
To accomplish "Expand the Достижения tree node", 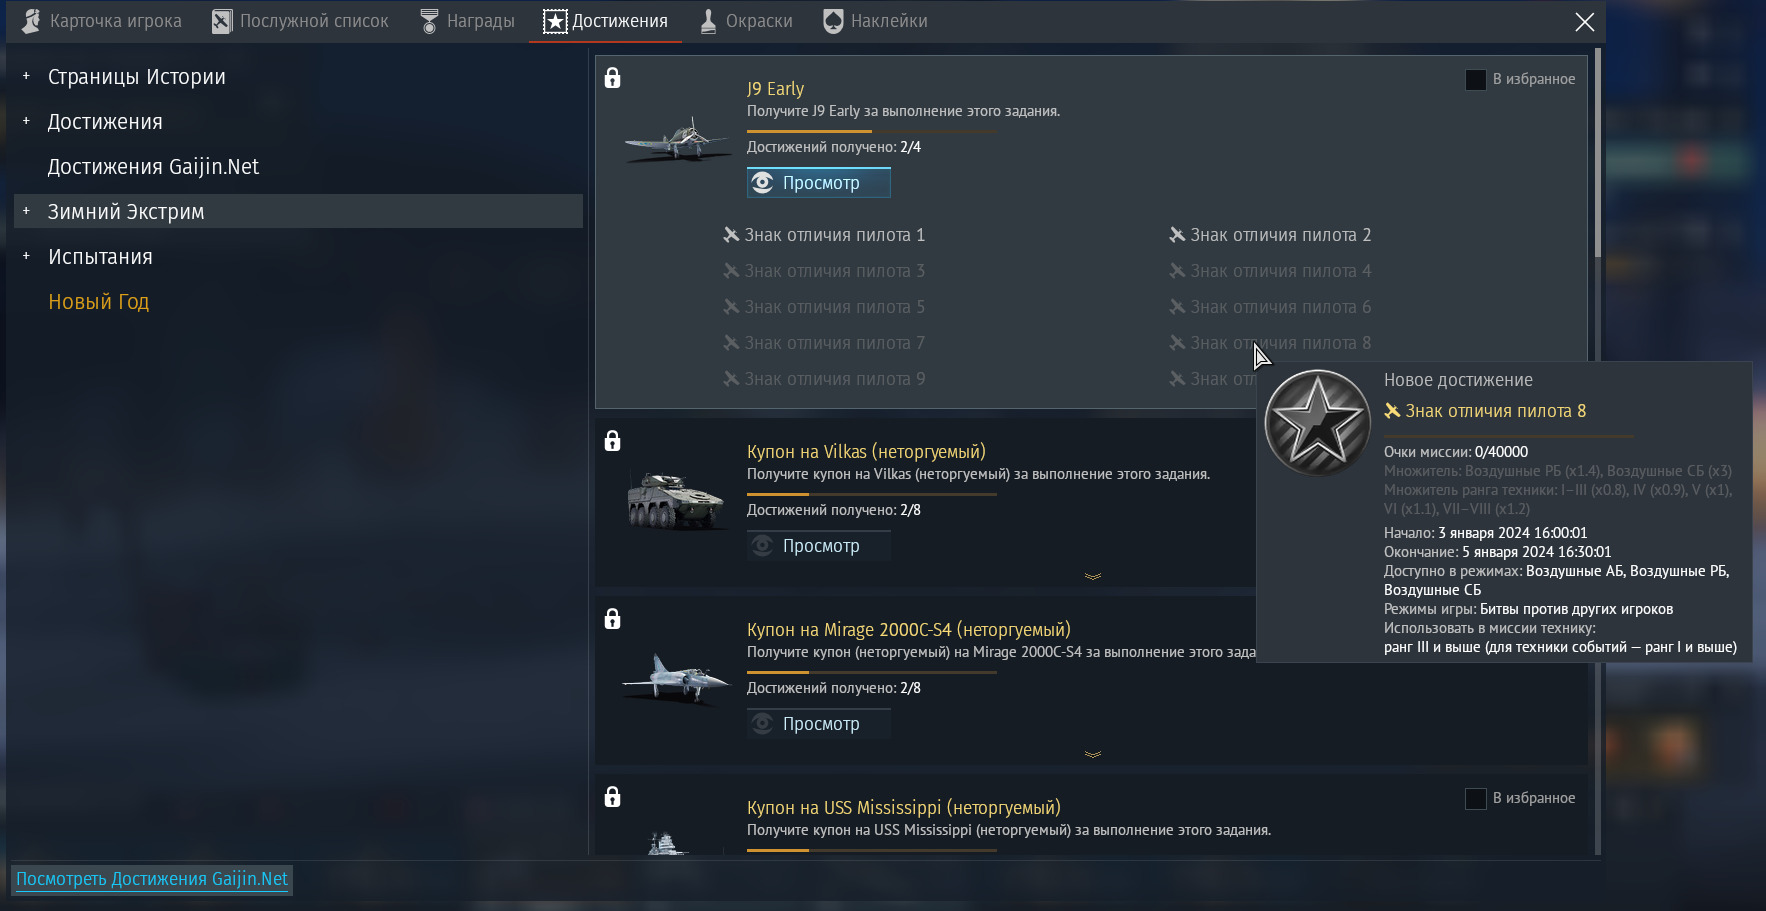I will point(26,121).
